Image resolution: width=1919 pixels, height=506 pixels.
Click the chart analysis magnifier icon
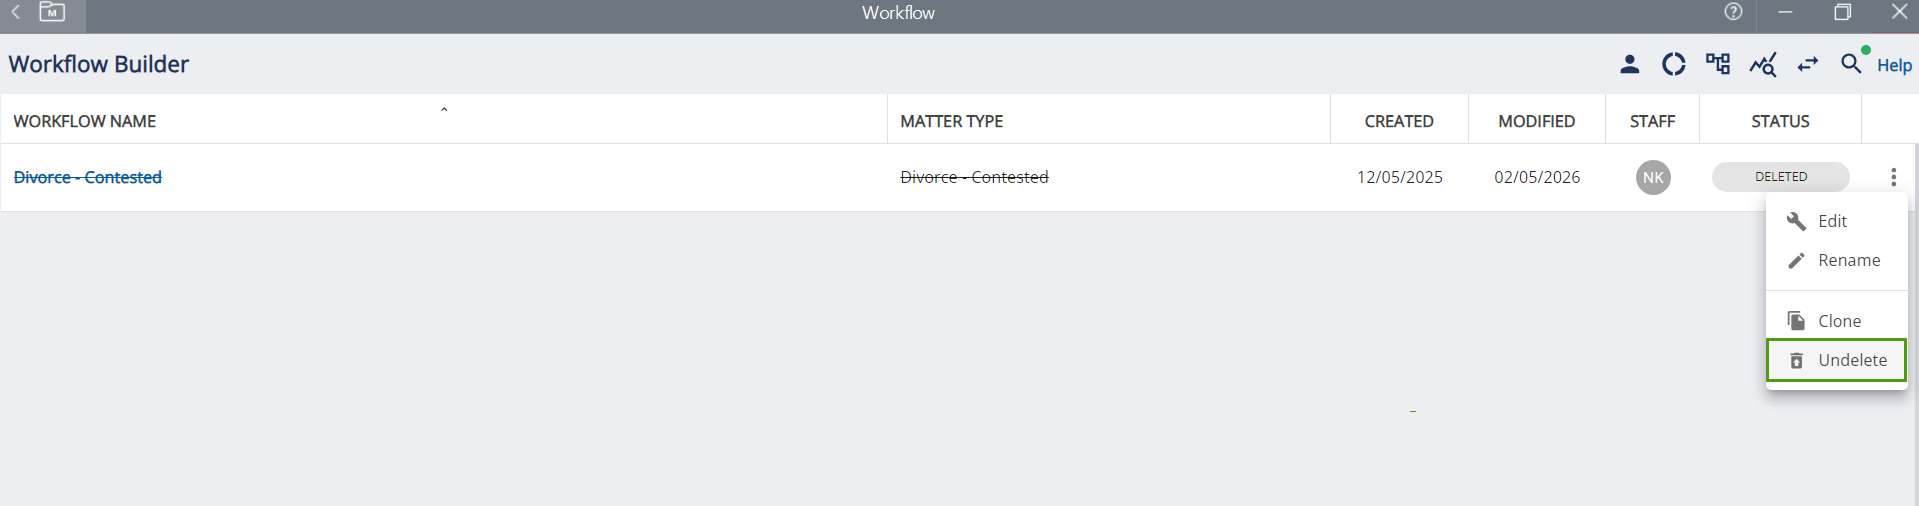(x=1762, y=65)
